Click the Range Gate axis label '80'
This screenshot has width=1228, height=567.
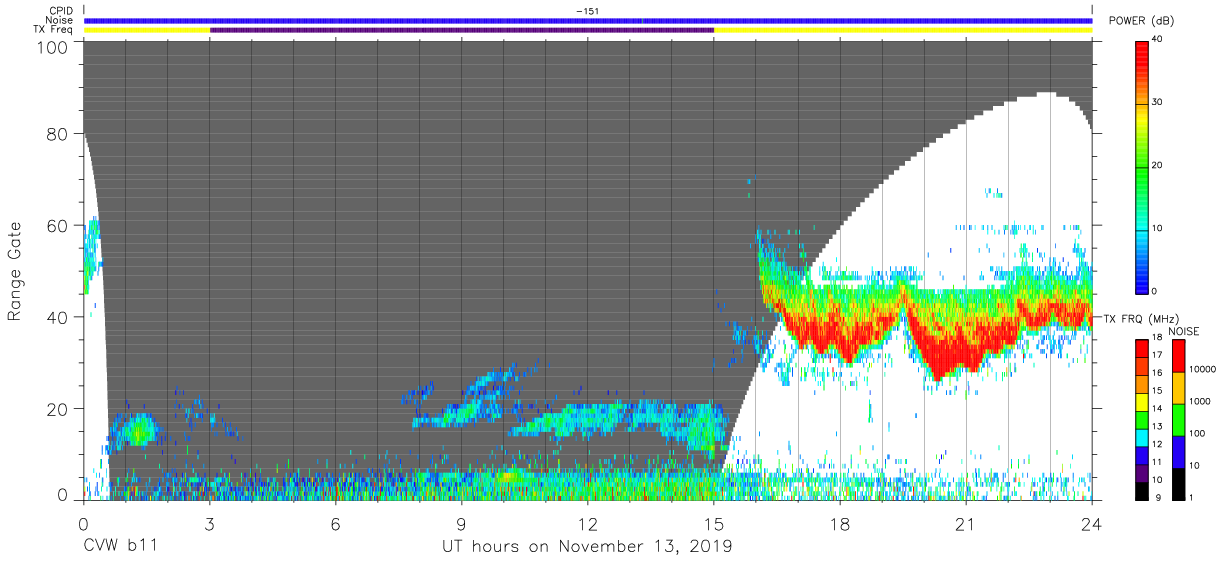tap(57, 134)
